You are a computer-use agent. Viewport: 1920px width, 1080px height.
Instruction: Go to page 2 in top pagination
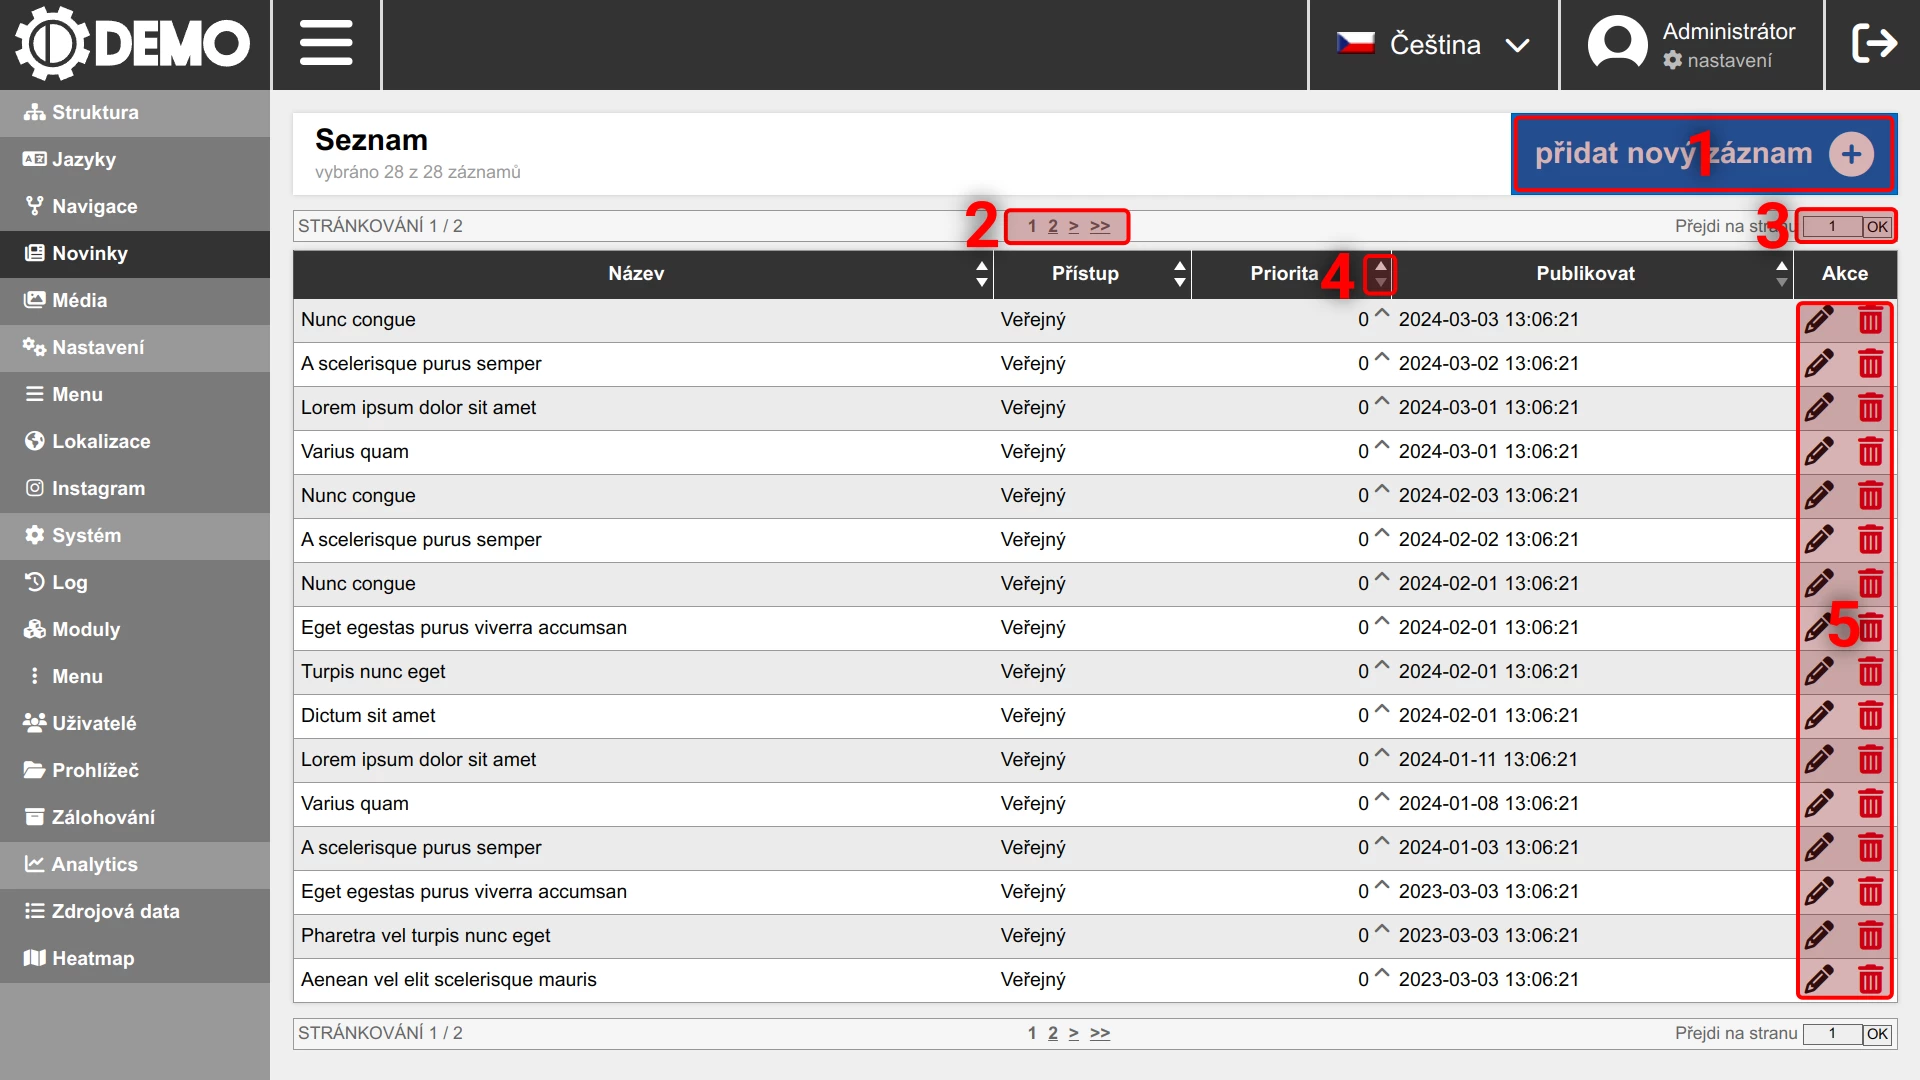[x=1052, y=226]
